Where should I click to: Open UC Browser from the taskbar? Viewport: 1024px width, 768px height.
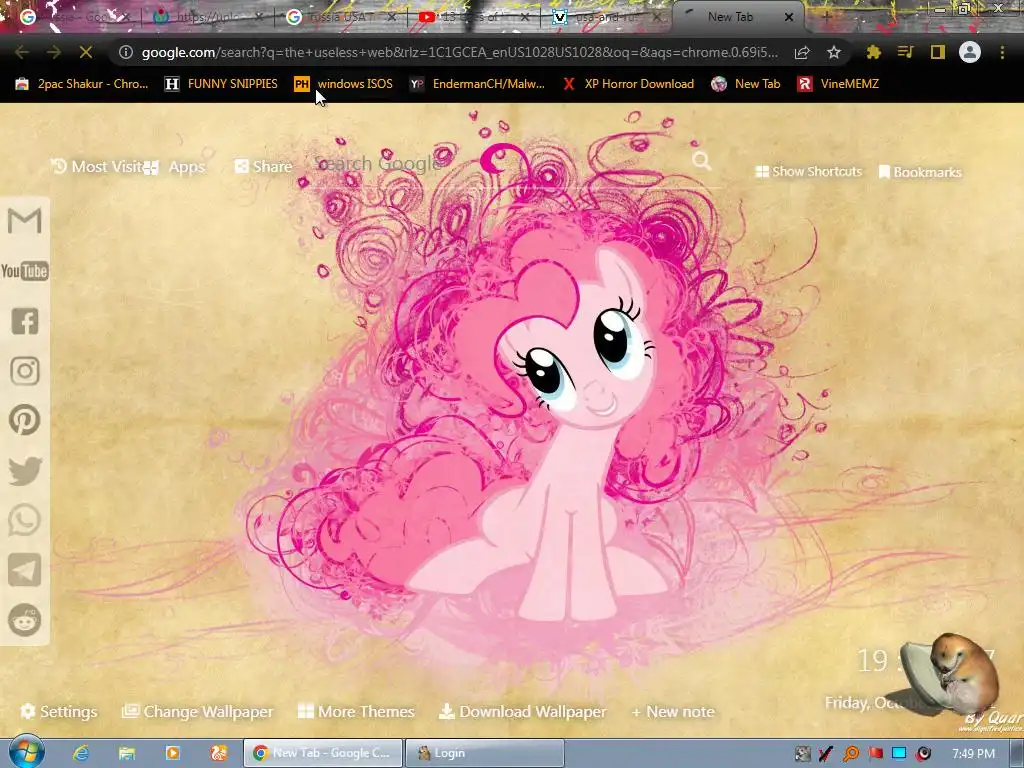[x=218, y=753]
